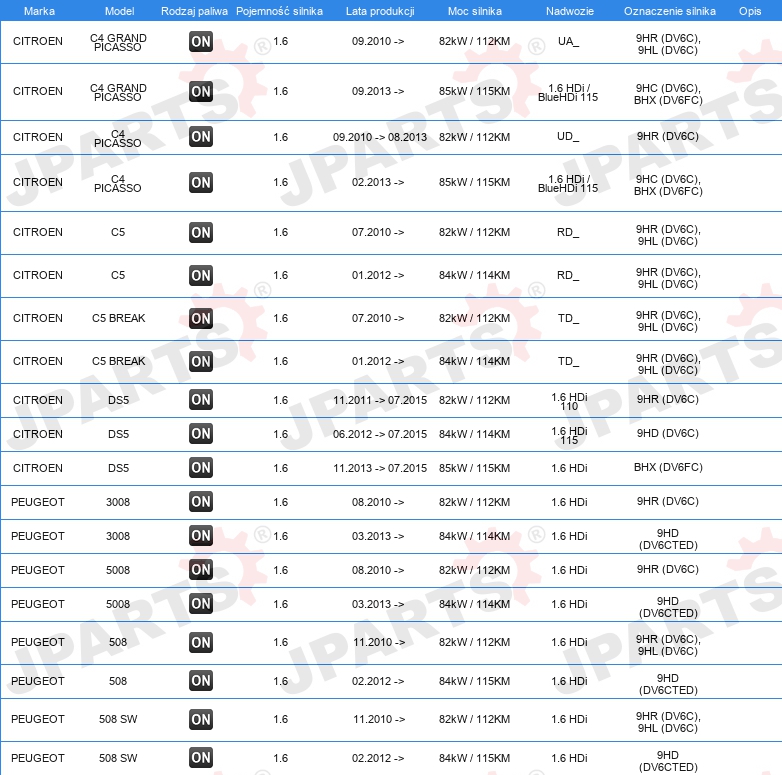The image size is (782, 775).
Task: Select PEUGEOT brand in 3008 03.2013 row
Action: click(x=38, y=536)
